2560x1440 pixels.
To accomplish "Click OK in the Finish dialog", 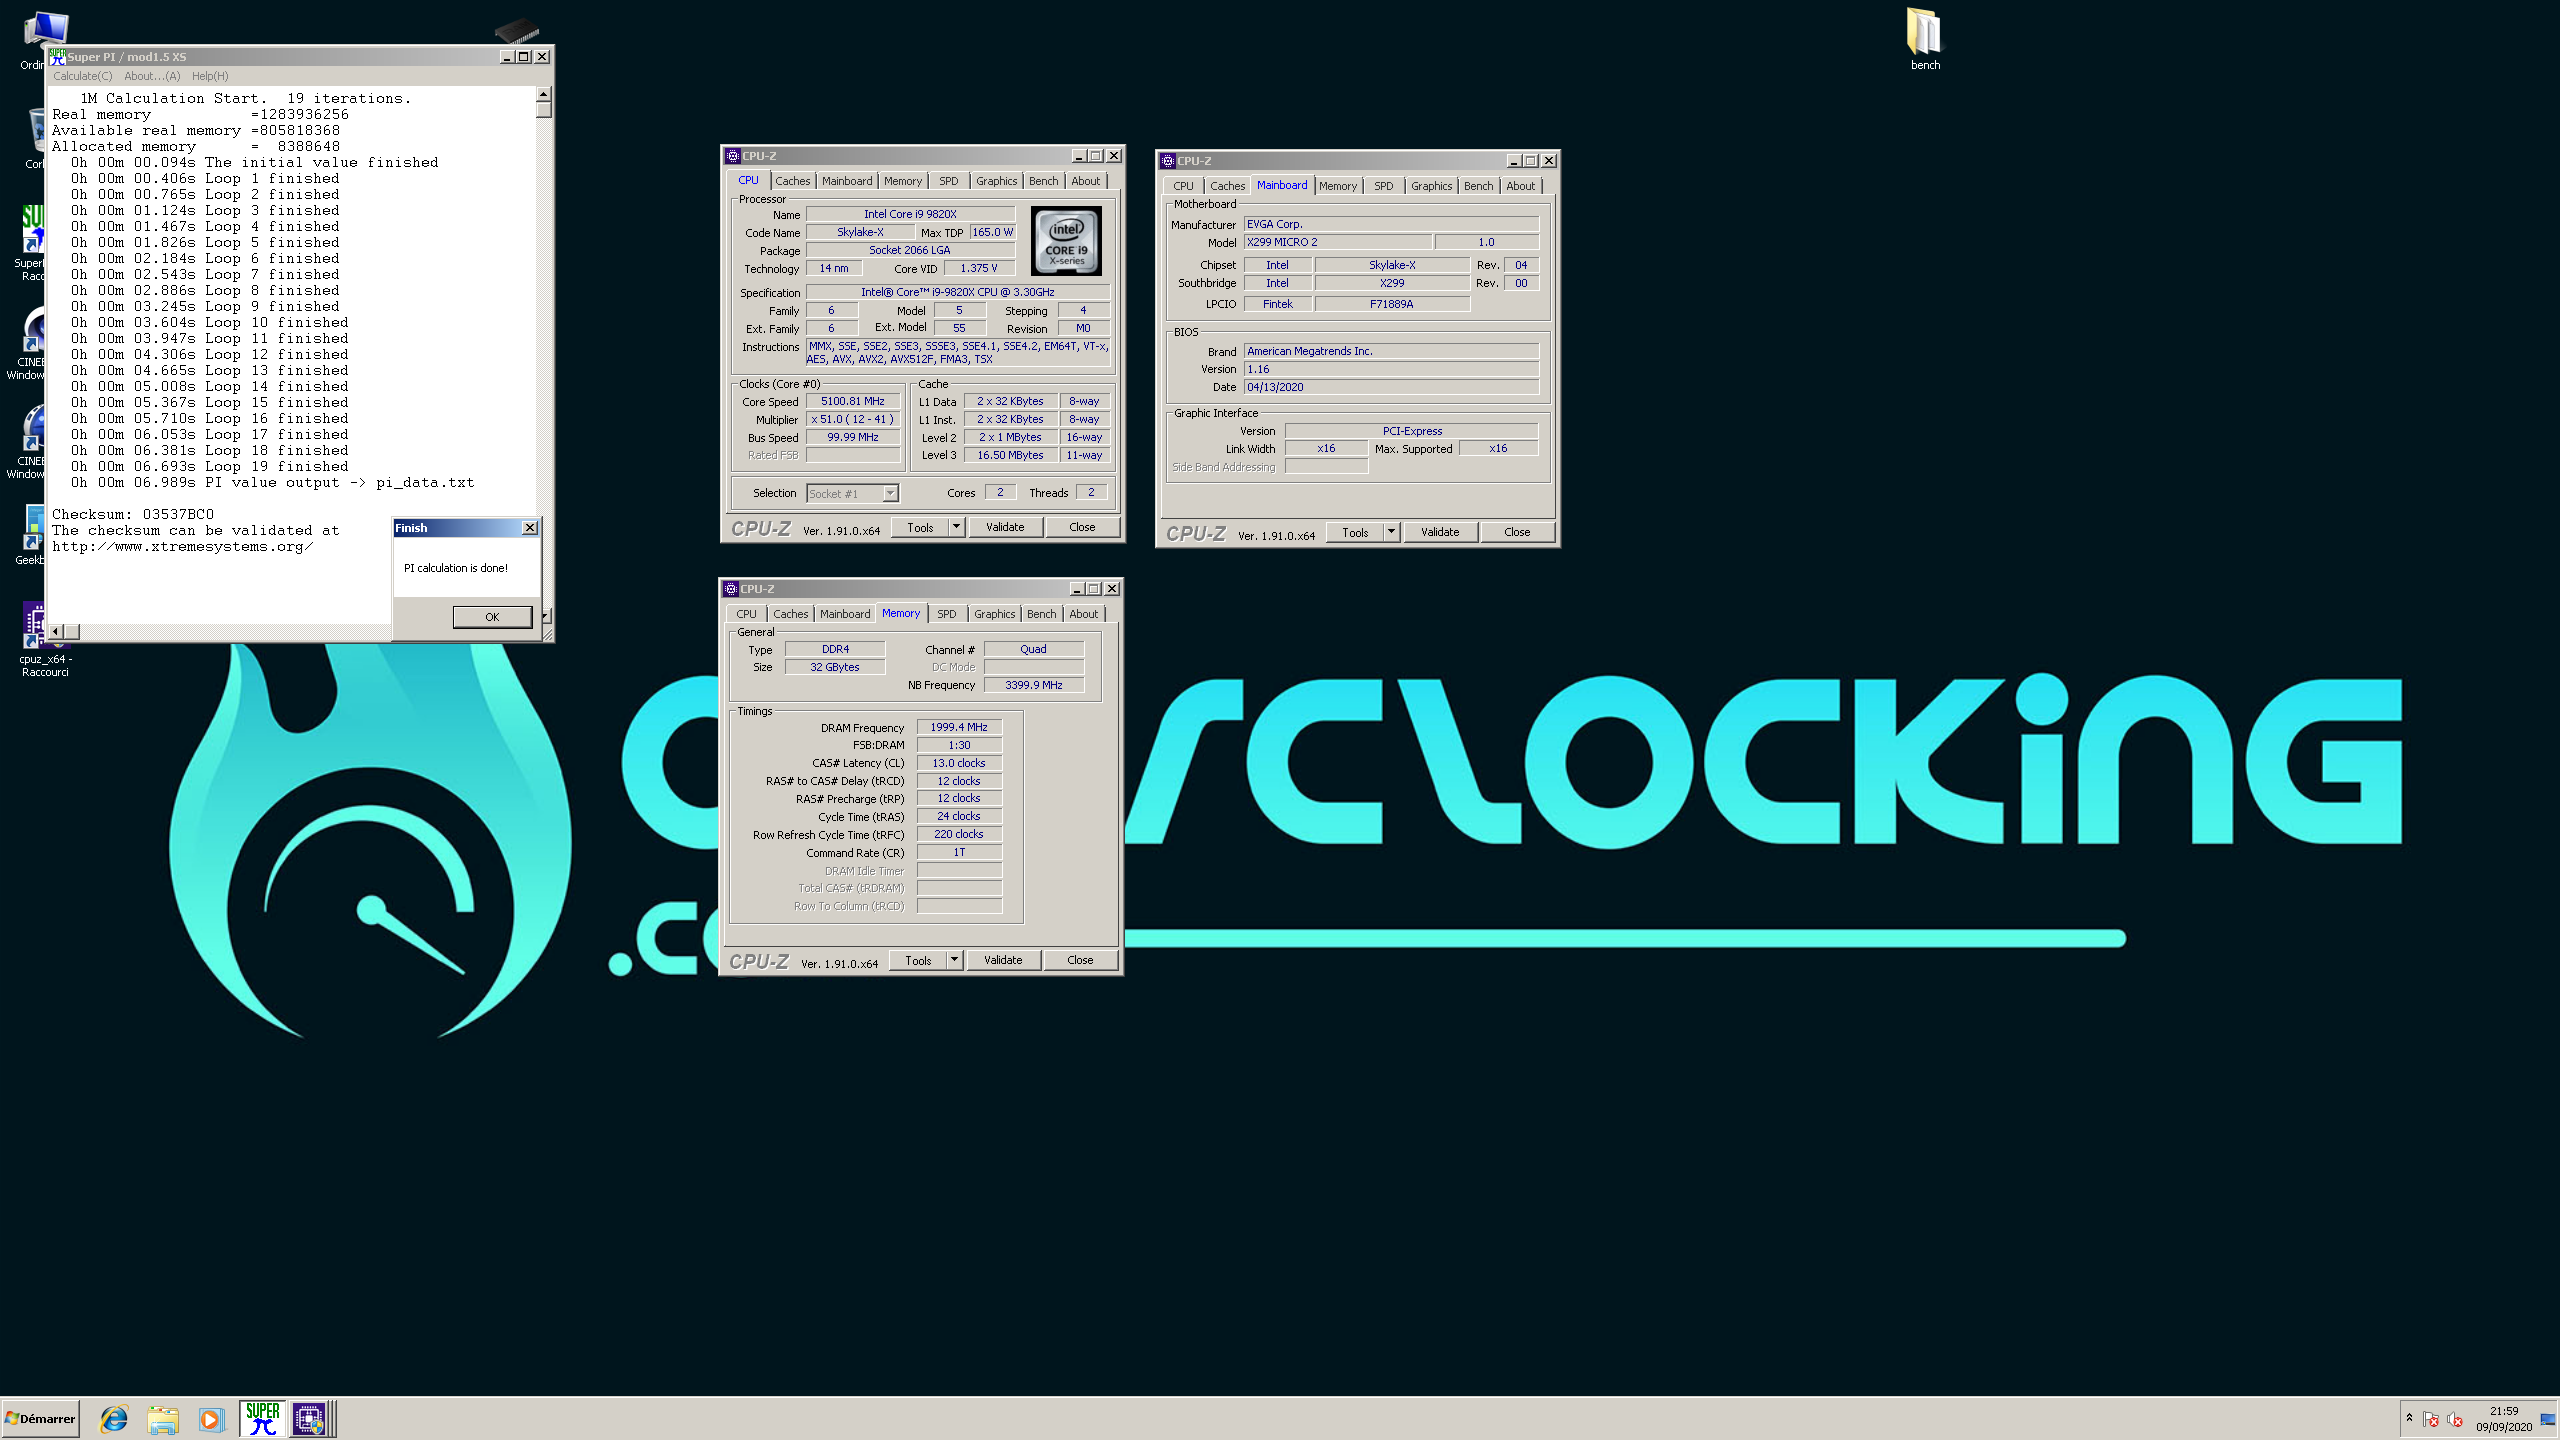I will (492, 617).
